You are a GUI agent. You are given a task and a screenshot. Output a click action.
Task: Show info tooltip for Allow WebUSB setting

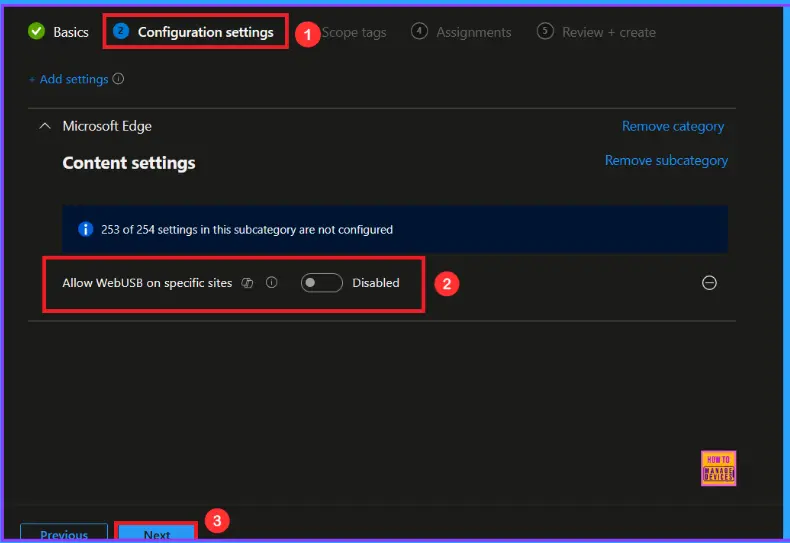pyautogui.click(x=272, y=282)
